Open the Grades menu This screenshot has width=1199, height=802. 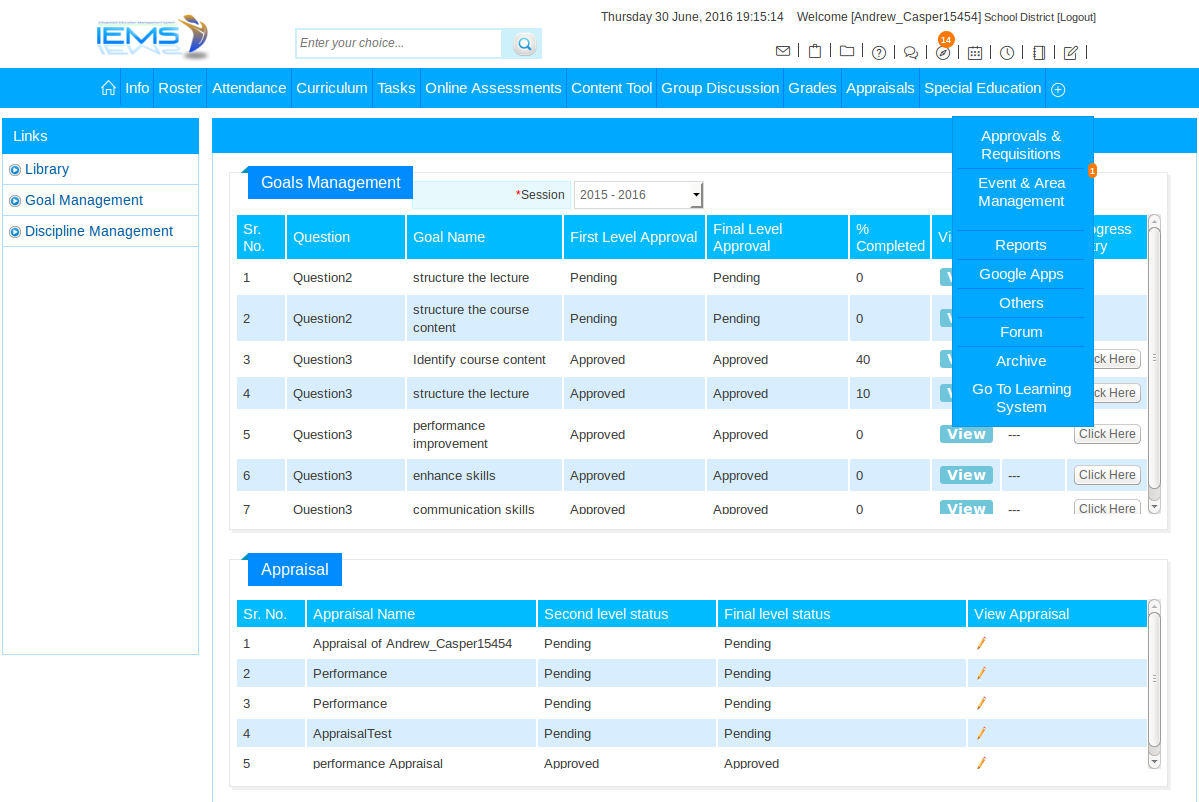(812, 88)
